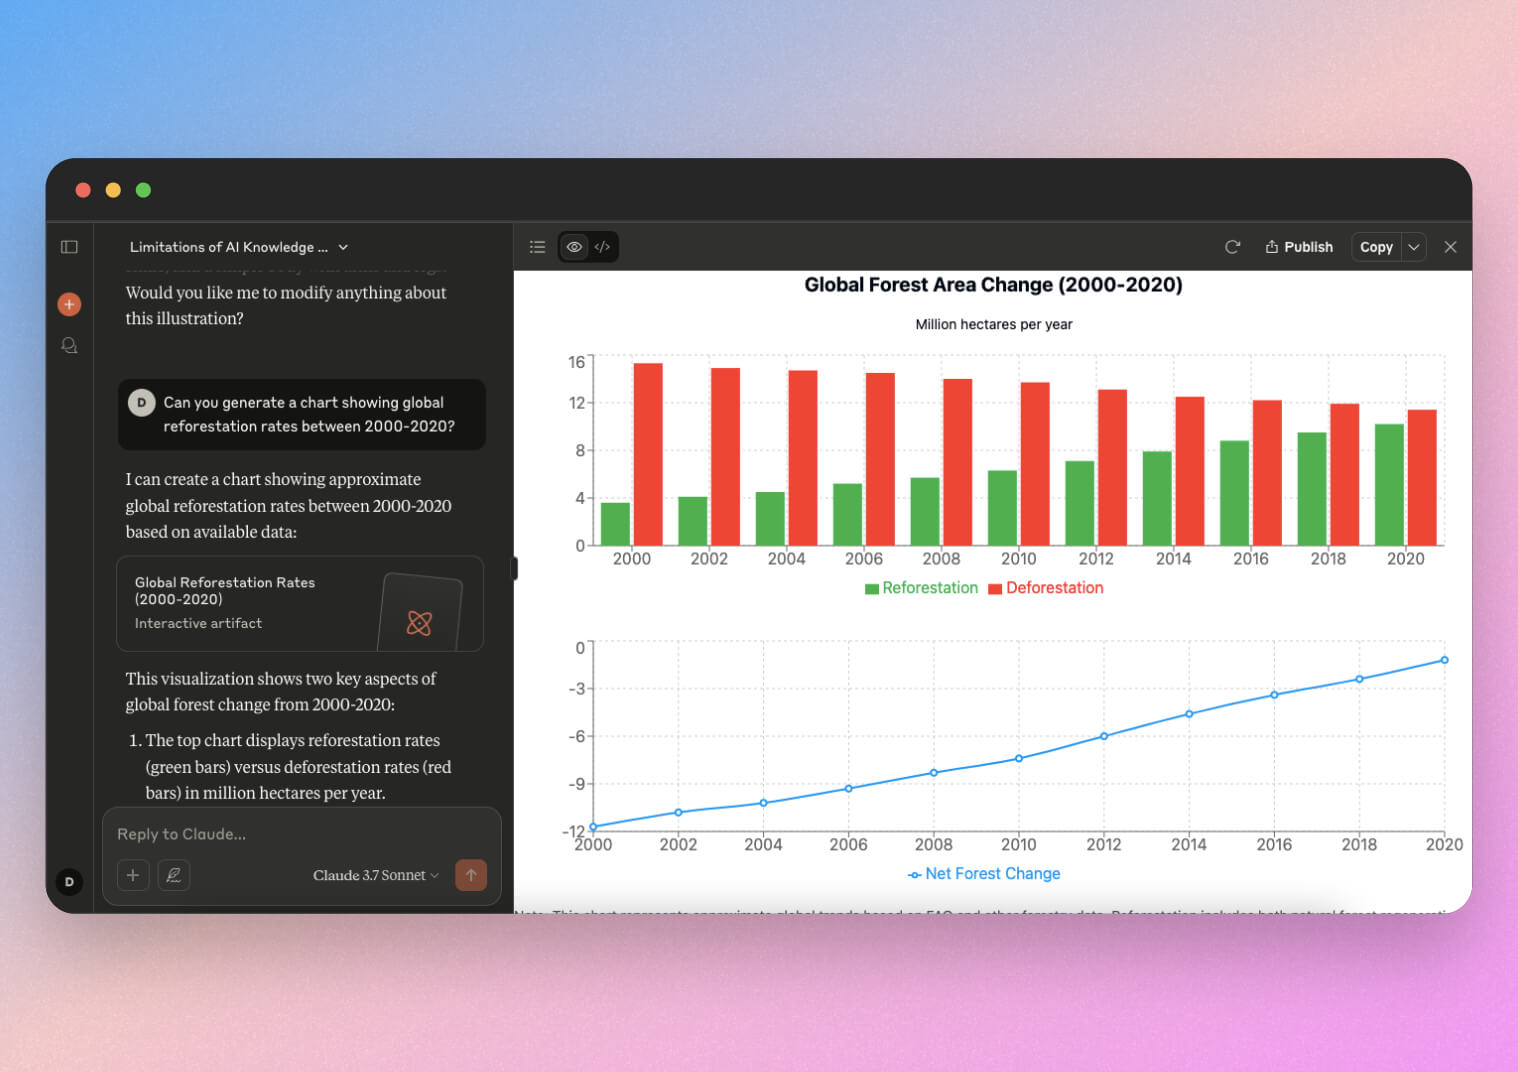
Task: Click the macOS green fullscreen window button
Action: tap(143, 190)
